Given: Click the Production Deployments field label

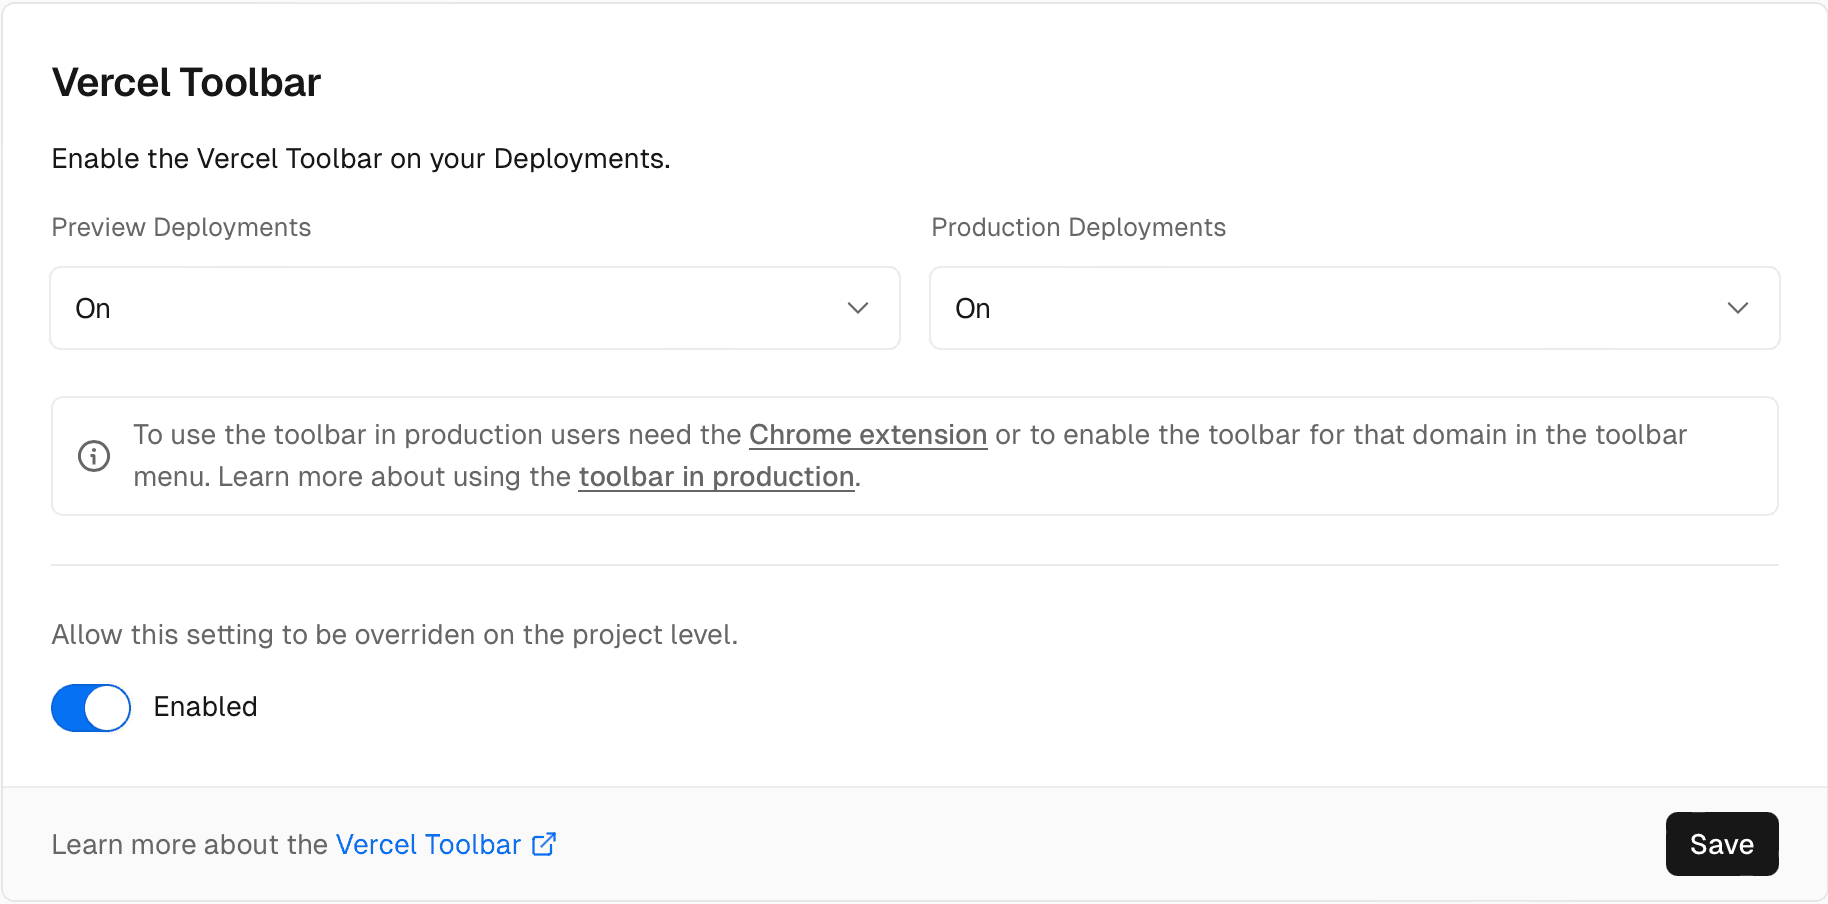Looking at the screenshot, I should pyautogui.click(x=1078, y=227).
